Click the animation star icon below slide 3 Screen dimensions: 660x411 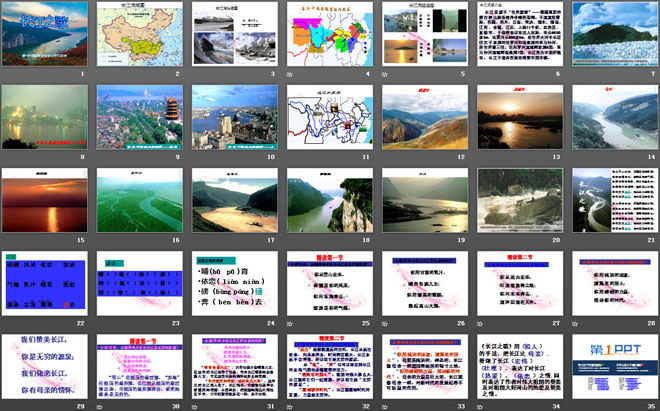pyautogui.click(x=196, y=74)
